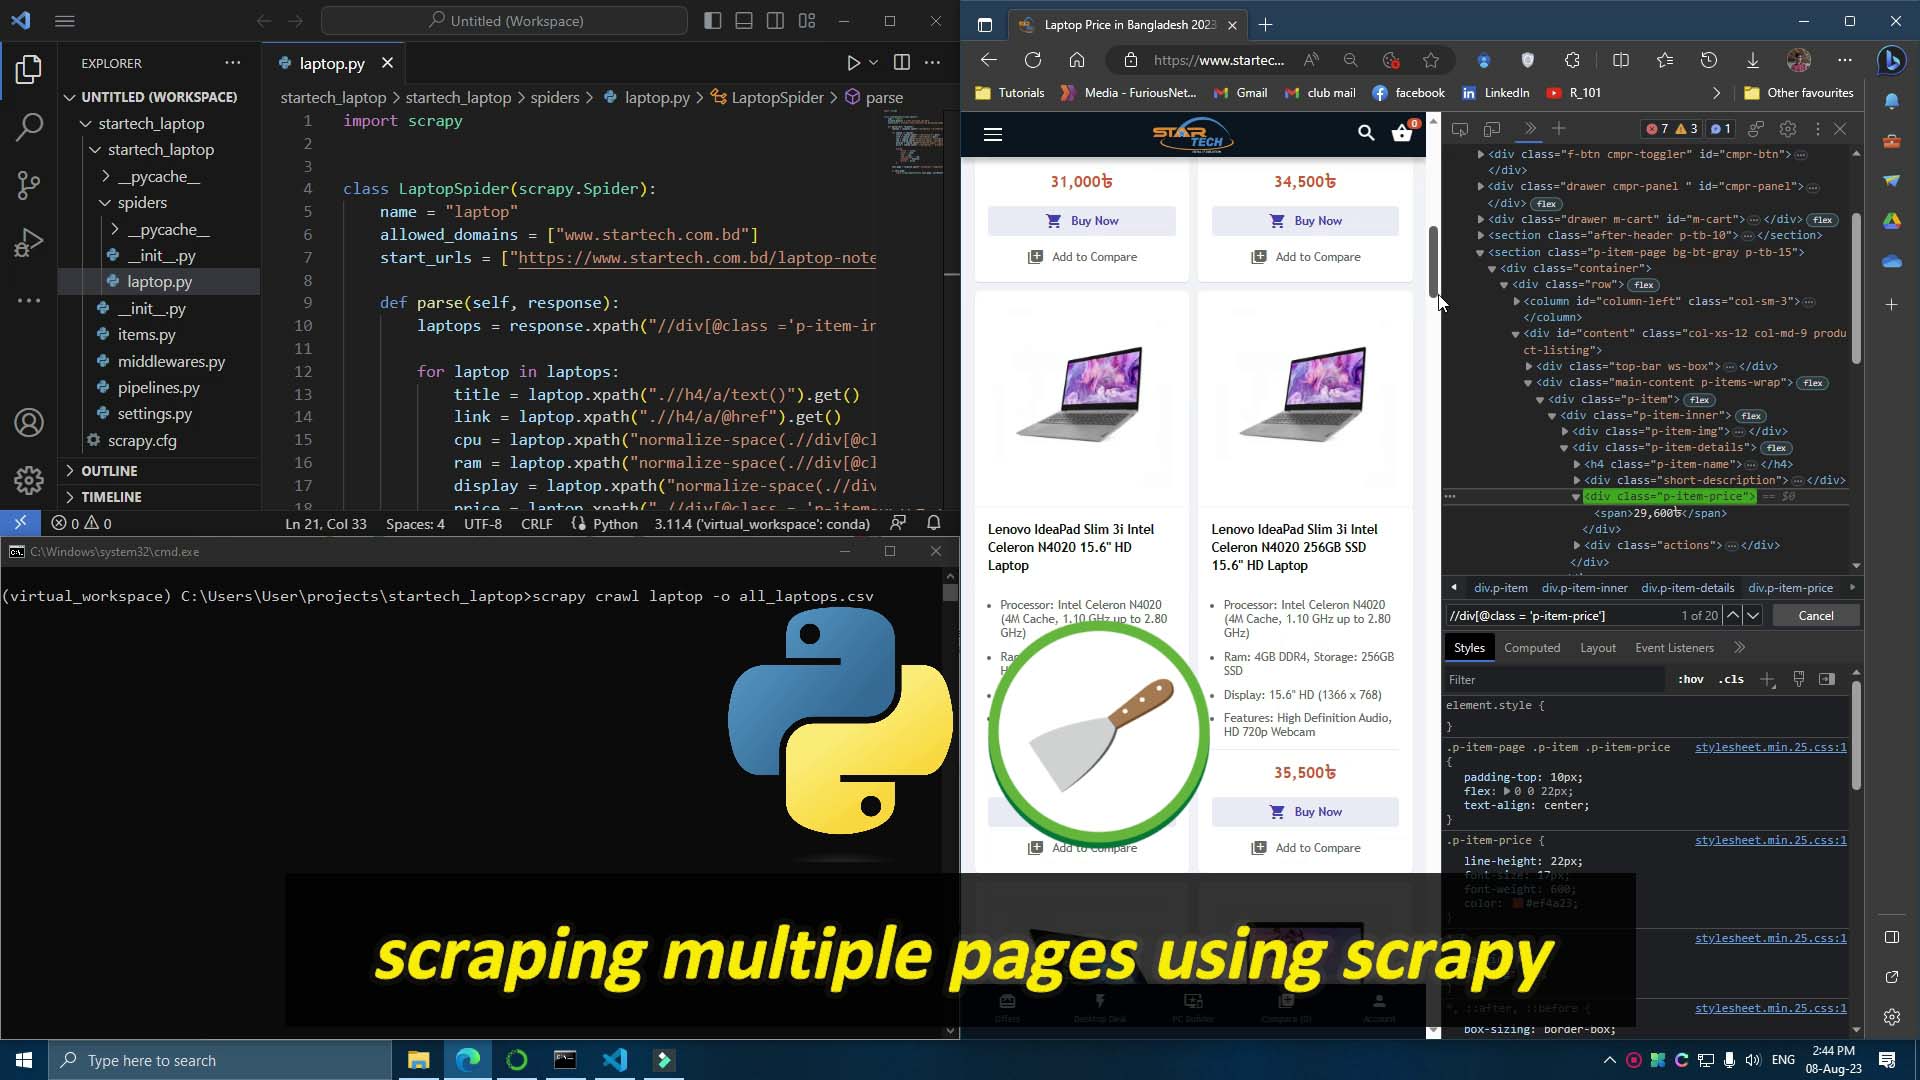Switch to the Computed tab in DevTools
The image size is (1920, 1080).
pyautogui.click(x=1532, y=647)
